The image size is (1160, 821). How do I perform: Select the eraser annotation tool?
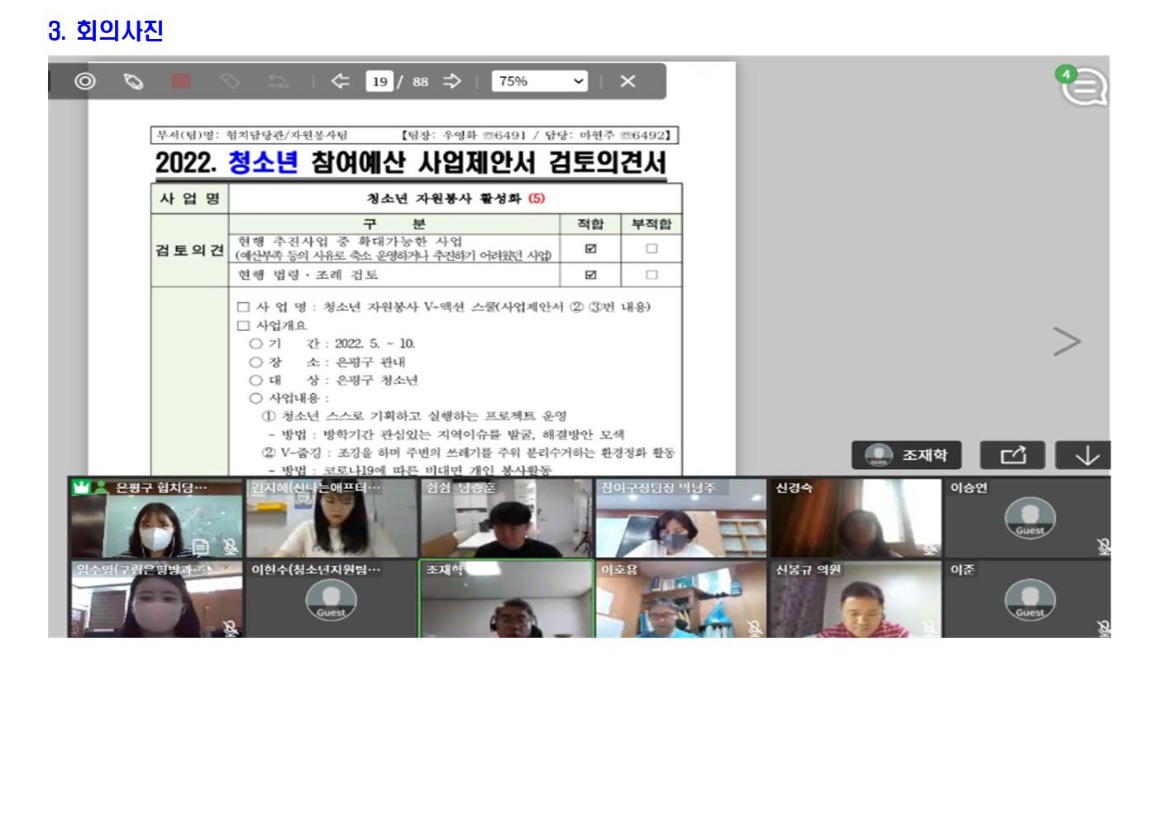(229, 82)
